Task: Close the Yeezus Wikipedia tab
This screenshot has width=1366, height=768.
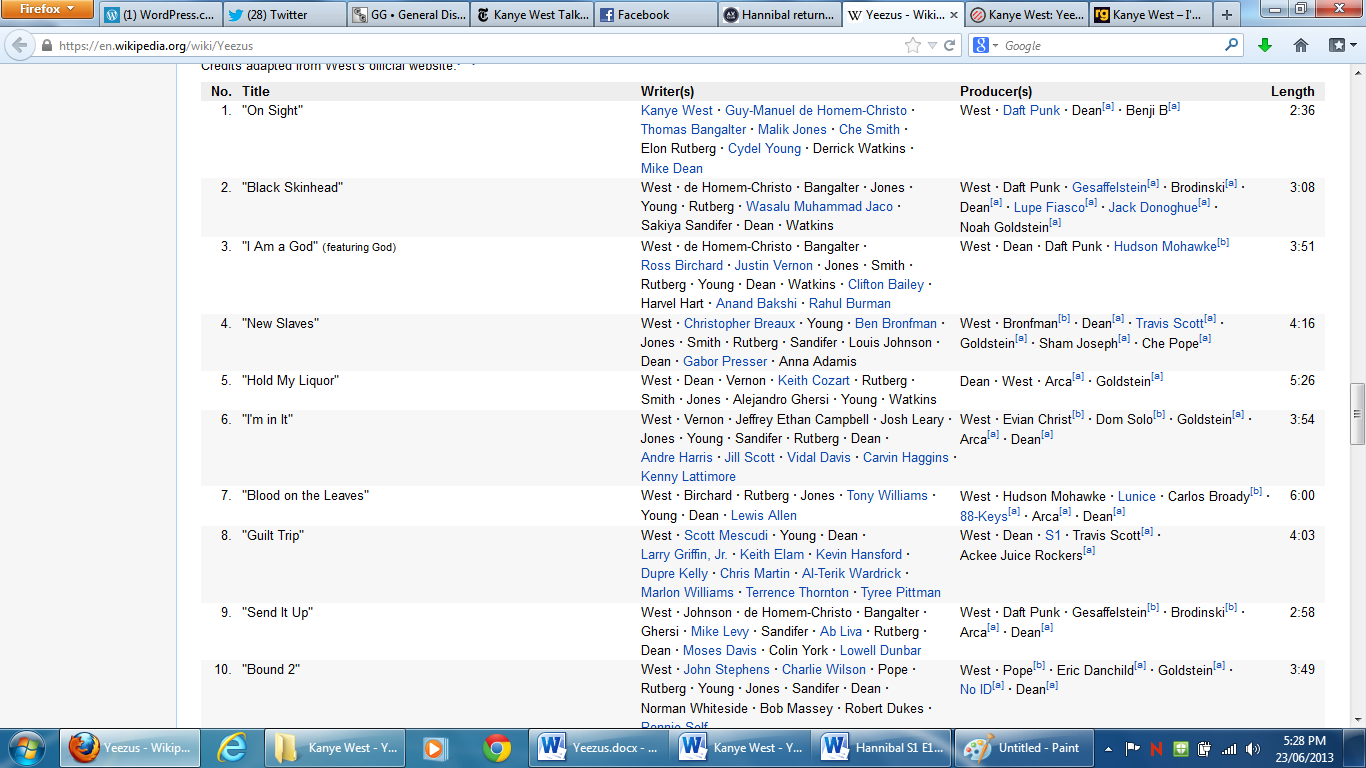Action: point(952,15)
